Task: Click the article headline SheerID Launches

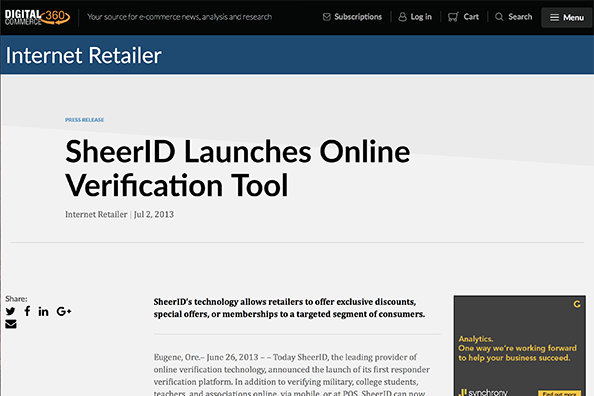Action: pyautogui.click(x=238, y=168)
